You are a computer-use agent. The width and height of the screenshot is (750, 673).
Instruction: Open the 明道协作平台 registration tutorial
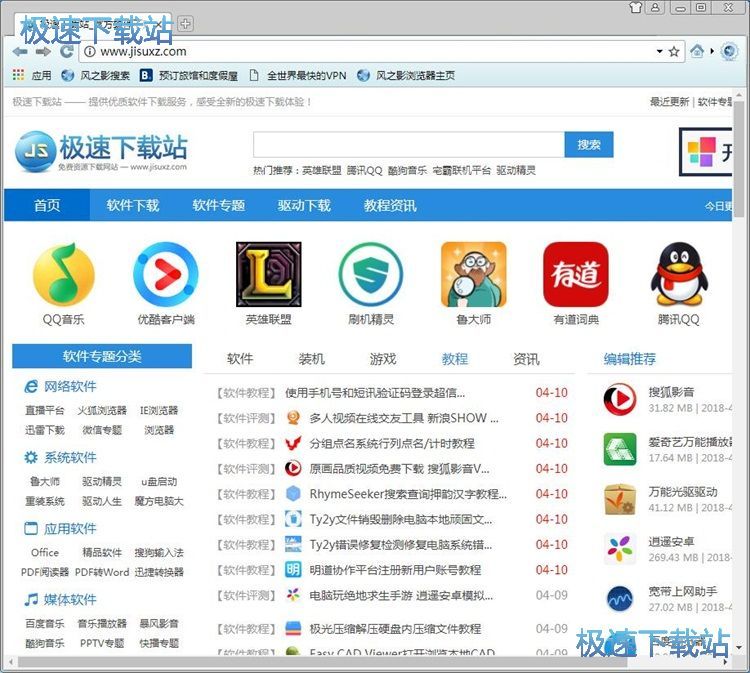coord(395,570)
